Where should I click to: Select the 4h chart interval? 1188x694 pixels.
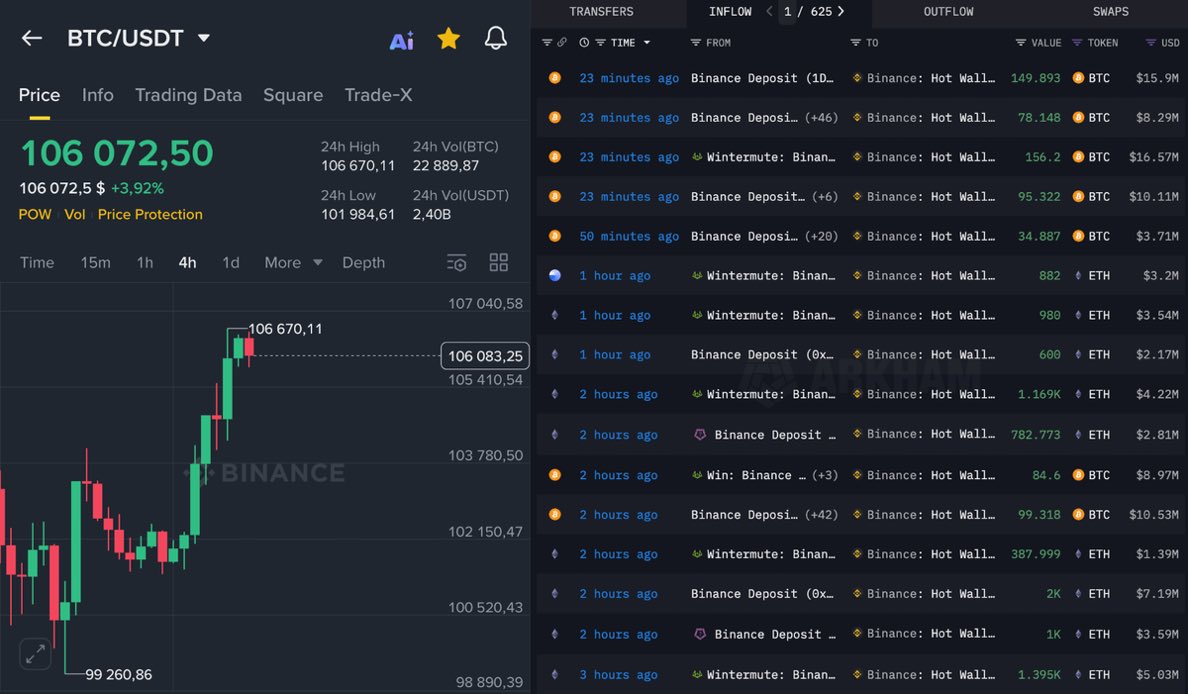[x=187, y=262]
